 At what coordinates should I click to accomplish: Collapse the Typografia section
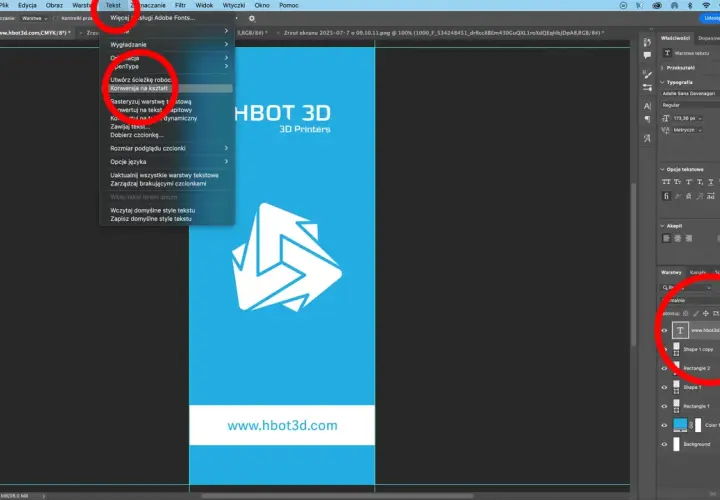663,82
